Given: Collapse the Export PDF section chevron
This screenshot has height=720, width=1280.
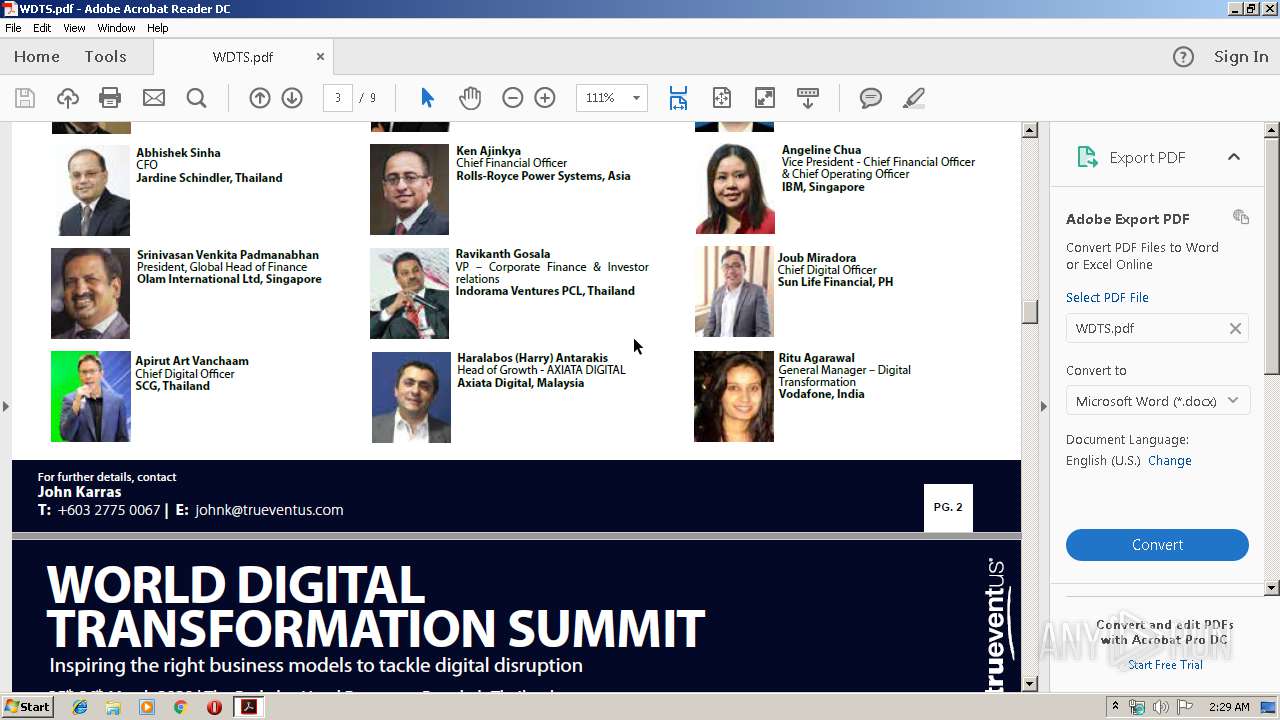Looking at the screenshot, I should click(x=1234, y=157).
